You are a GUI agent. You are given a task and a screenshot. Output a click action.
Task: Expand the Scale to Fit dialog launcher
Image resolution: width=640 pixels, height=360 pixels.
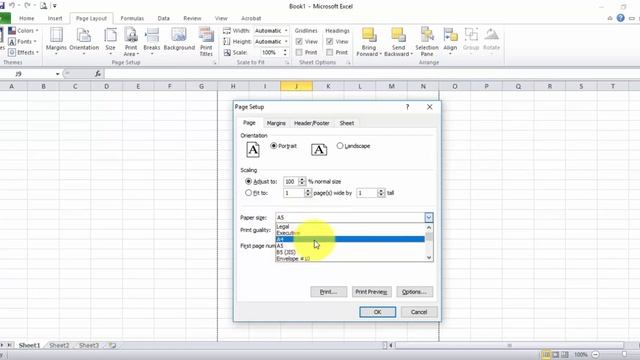point(287,63)
